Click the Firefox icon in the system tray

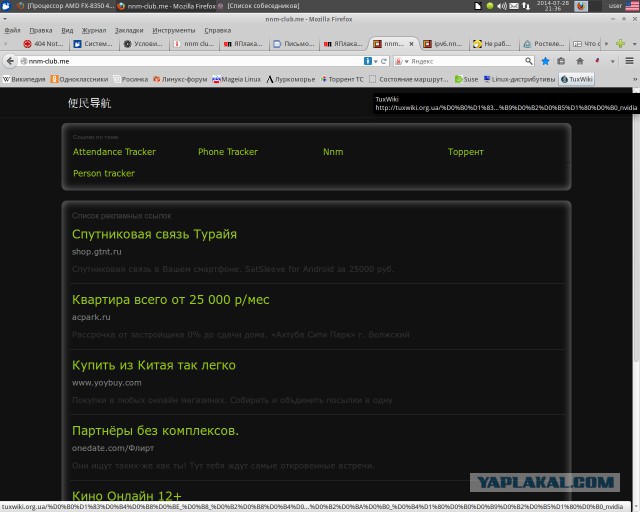pos(581,6)
